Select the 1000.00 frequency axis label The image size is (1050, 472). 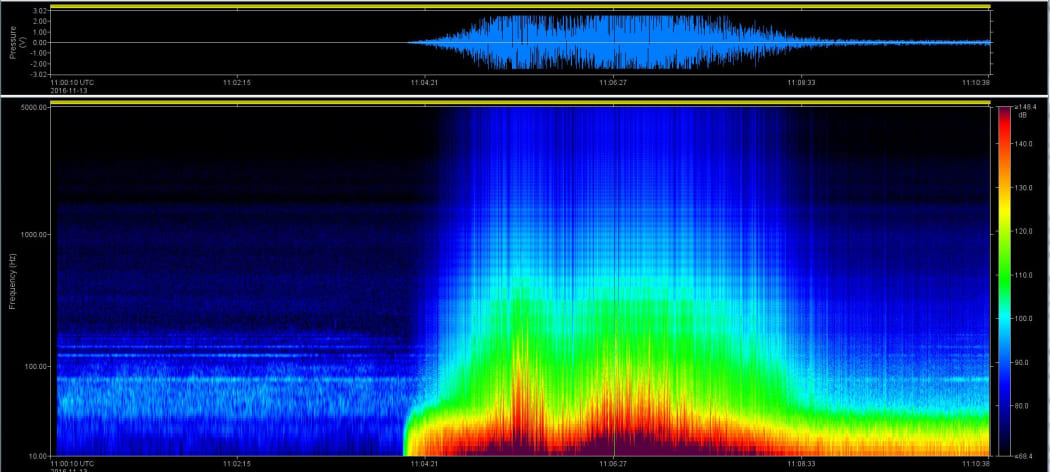[x=34, y=234]
